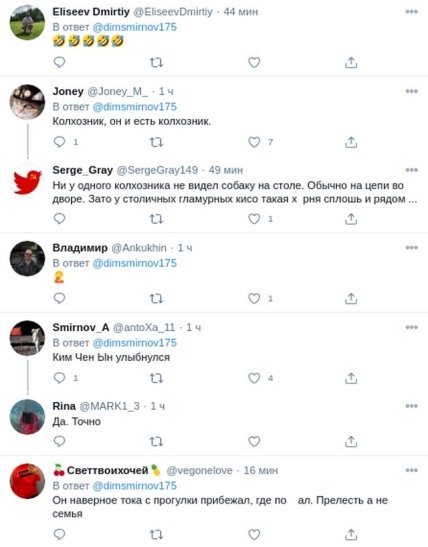Open the Serge_Gray profile name link
Screen dimensions: 428x547
coord(83,170)
